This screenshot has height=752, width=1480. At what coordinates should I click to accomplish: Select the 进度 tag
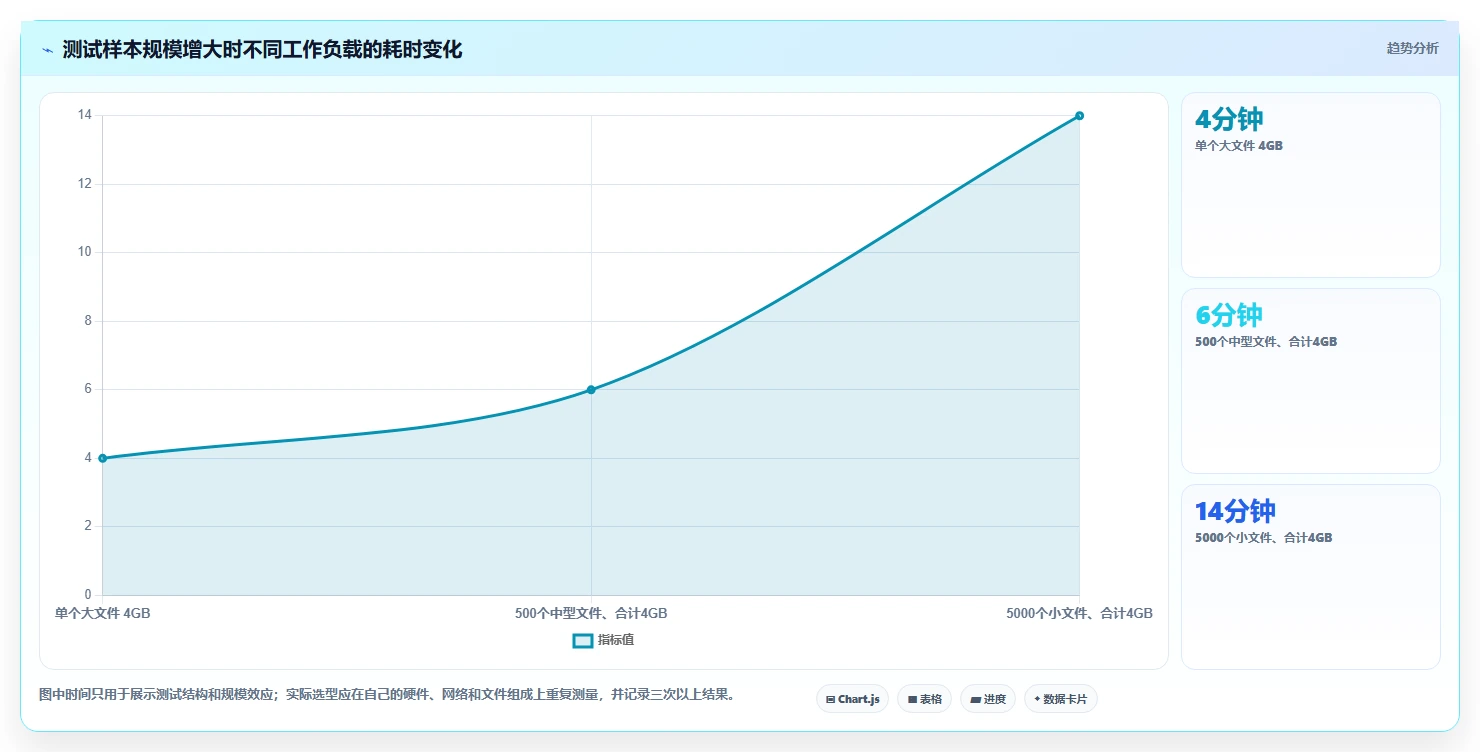(987, 699)
